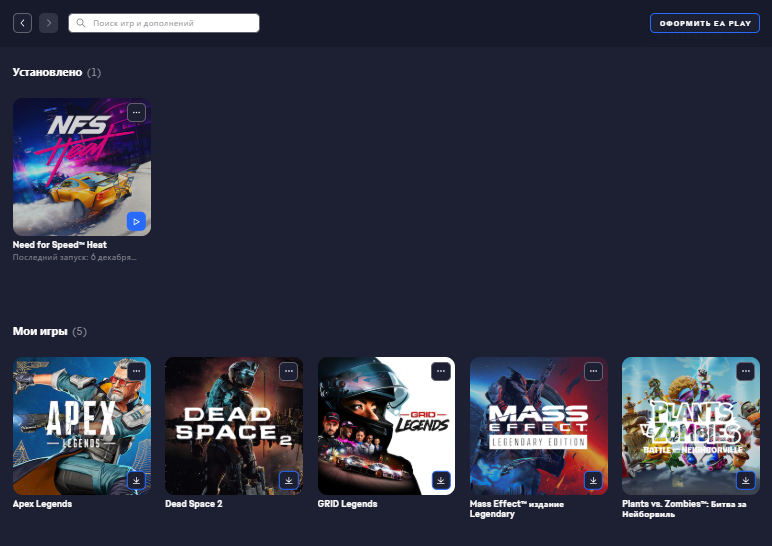Download Plants vs. Zombies via download icon
The height and width of the screenshot is (546, 772).
(745, 480)
